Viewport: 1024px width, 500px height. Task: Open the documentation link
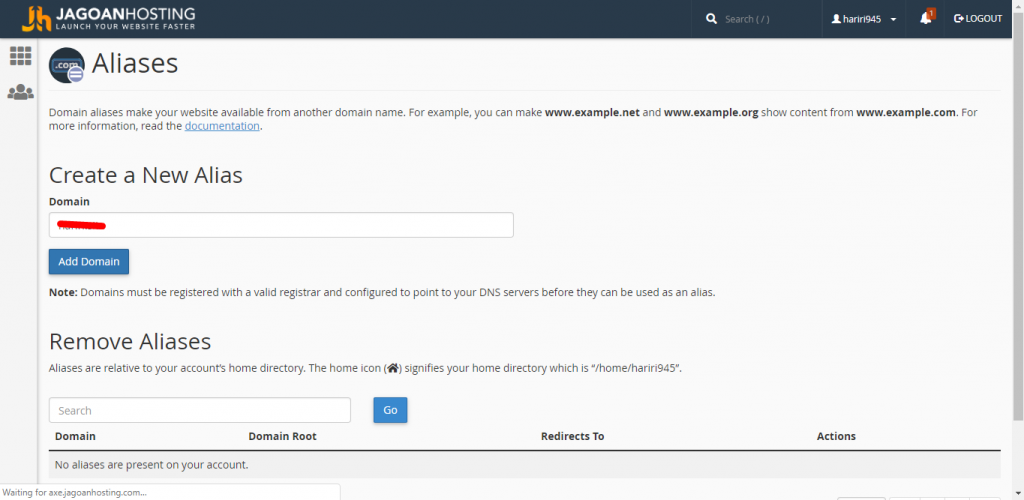tap(222, 126)
